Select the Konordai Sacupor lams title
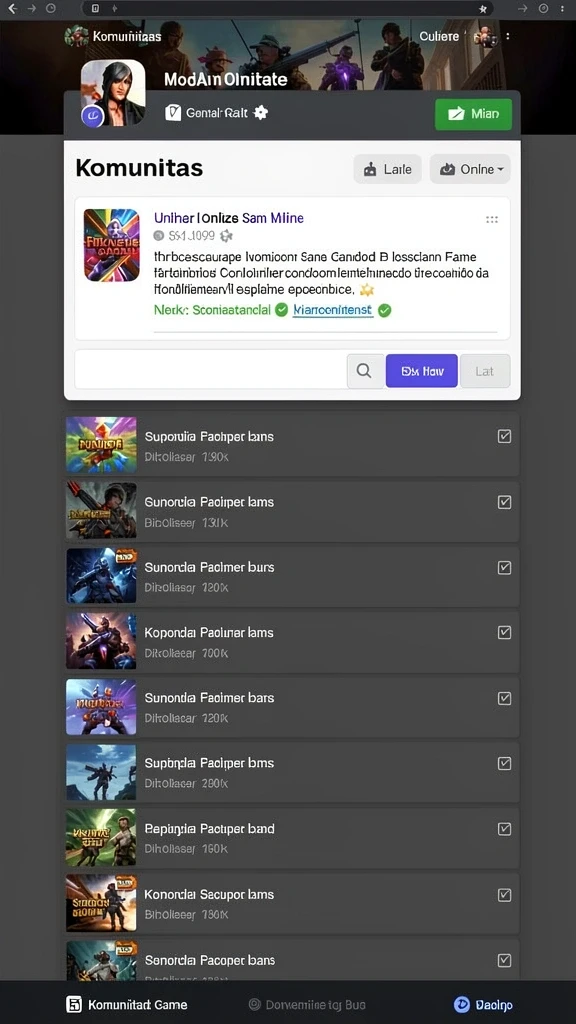The height and width of the screenshot is (1024, 576). (209, 895)
